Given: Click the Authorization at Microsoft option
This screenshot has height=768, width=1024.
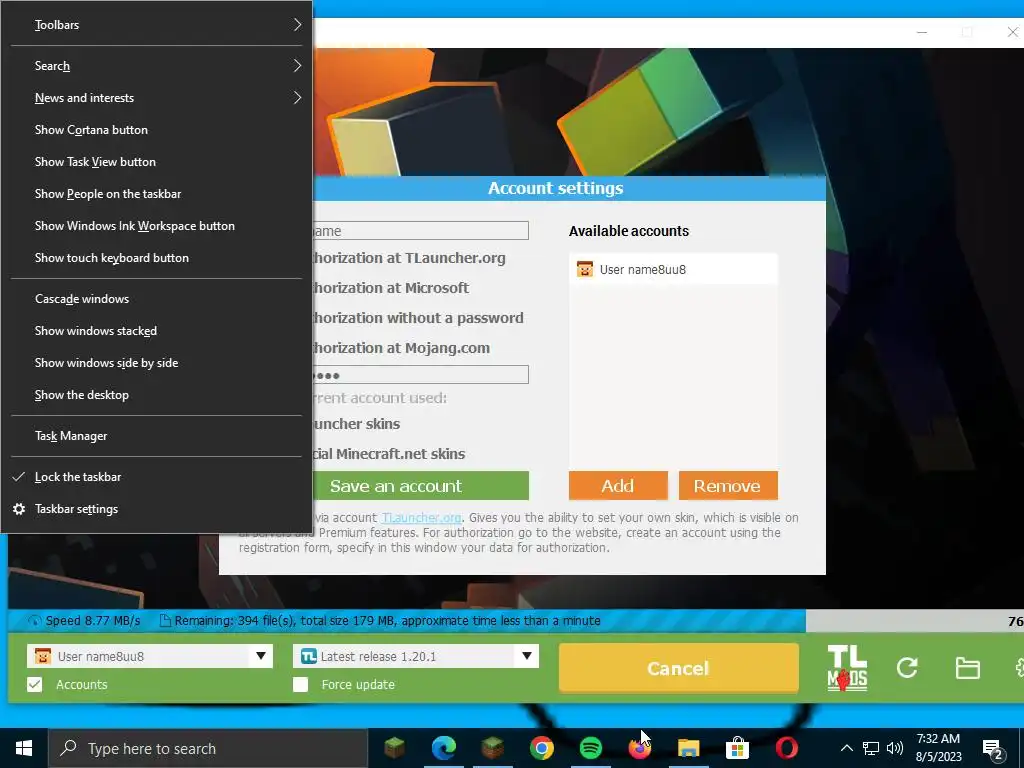Looking at the screenshot, I should [x=391, y=288].
